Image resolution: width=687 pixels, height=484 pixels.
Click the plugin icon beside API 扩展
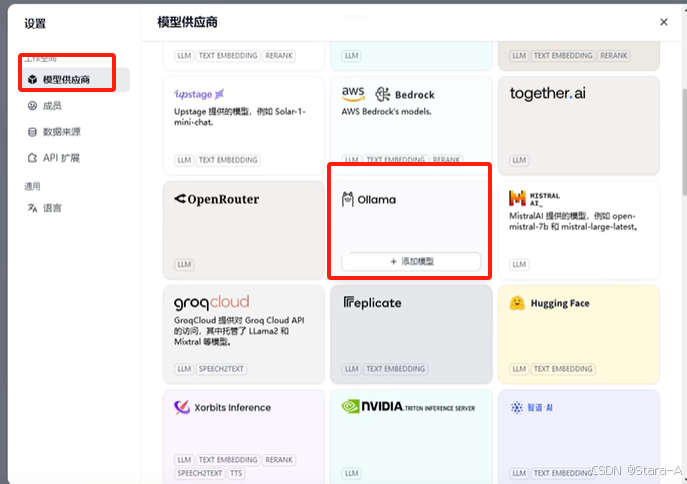32,158
